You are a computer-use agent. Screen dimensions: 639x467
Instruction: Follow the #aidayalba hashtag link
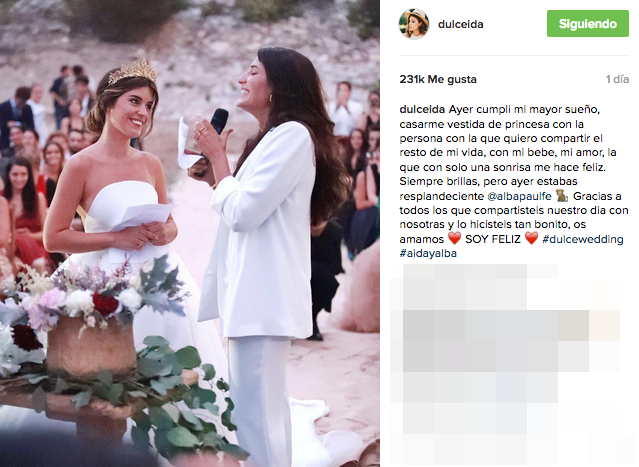pyautogui.click(x=428, y=253)
